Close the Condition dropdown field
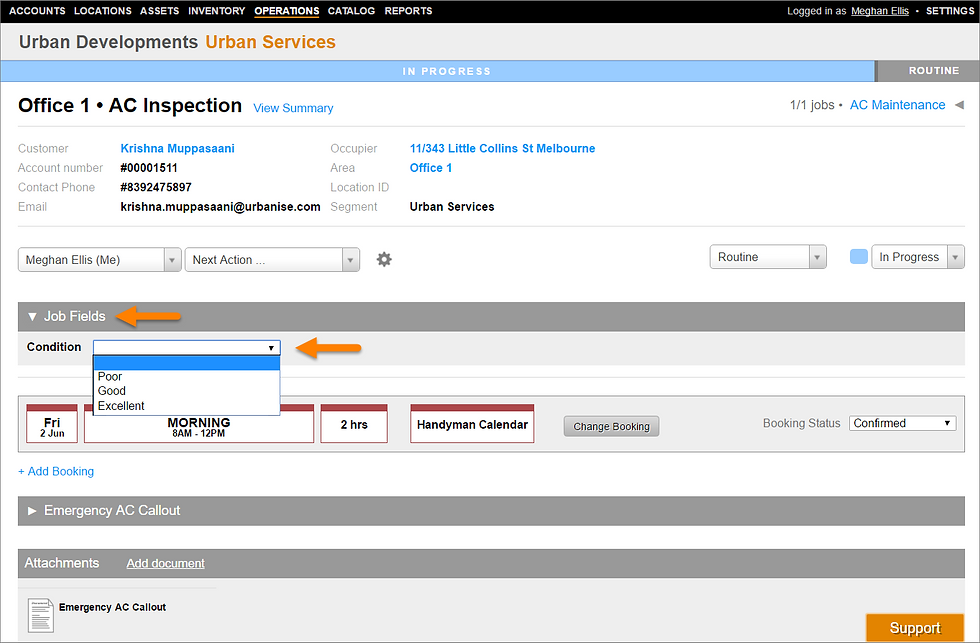 (x=186, y=347)
